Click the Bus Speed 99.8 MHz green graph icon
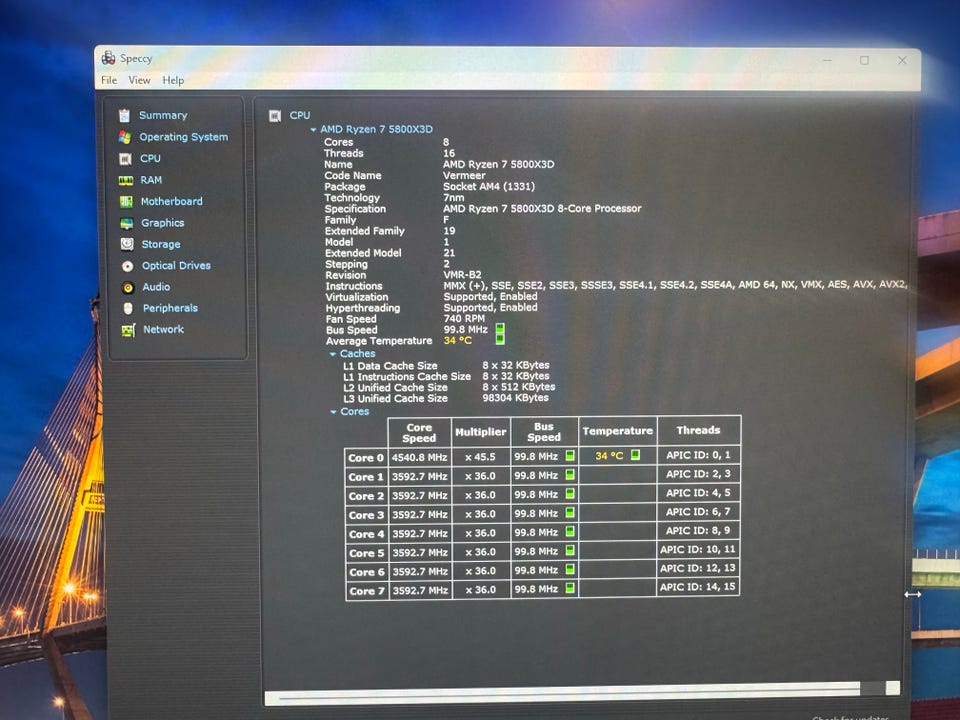The height and width of the screenshot is (720, 960). click(500, 329)
